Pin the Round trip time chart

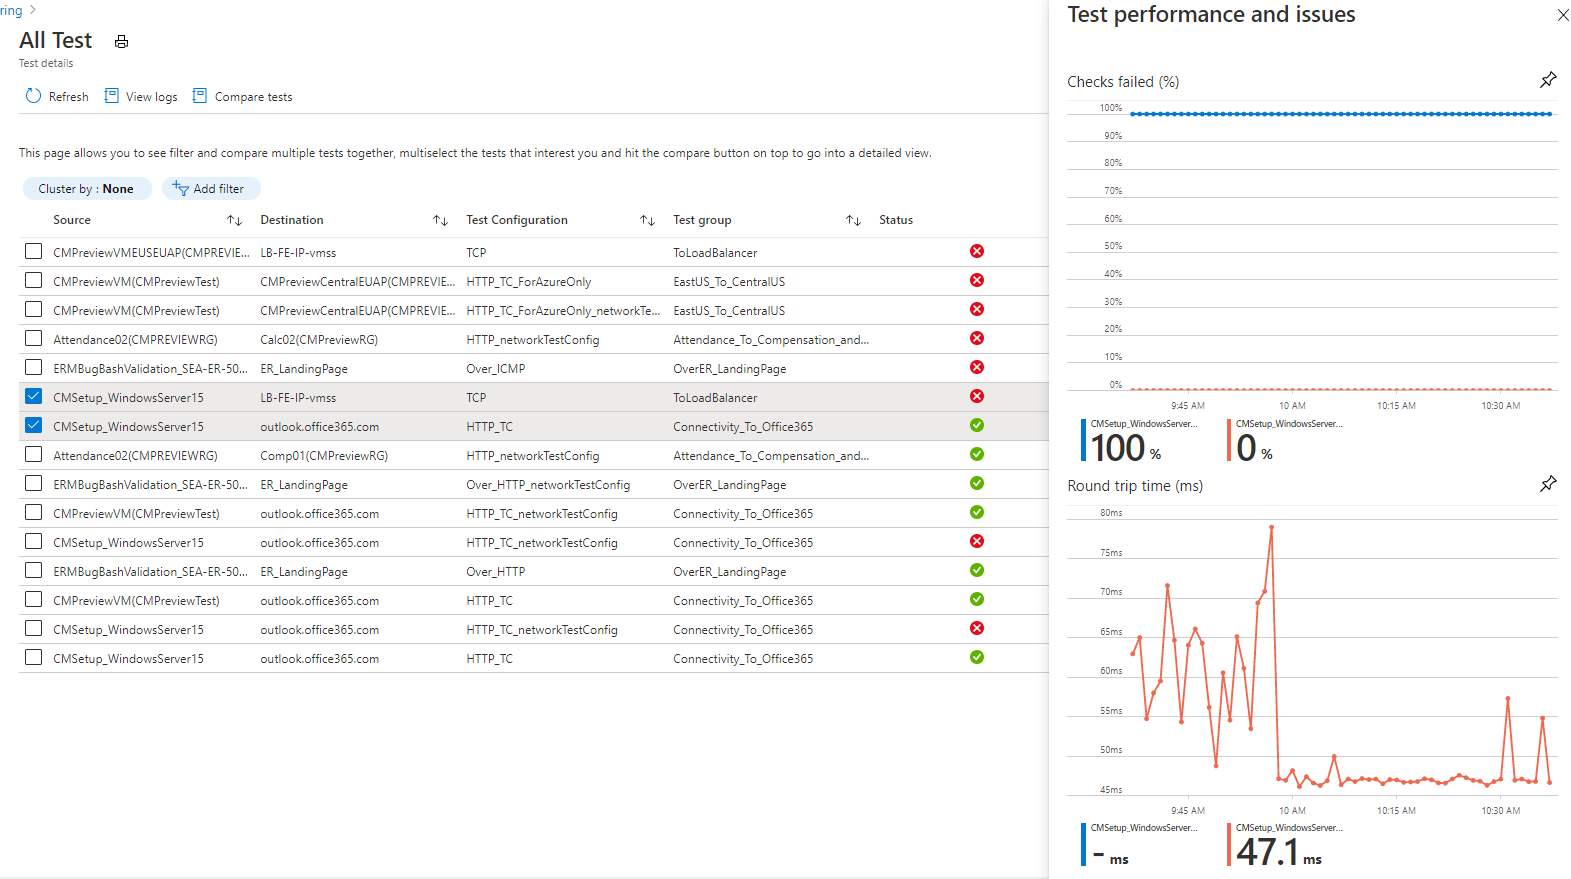[x=1548, y=484]
